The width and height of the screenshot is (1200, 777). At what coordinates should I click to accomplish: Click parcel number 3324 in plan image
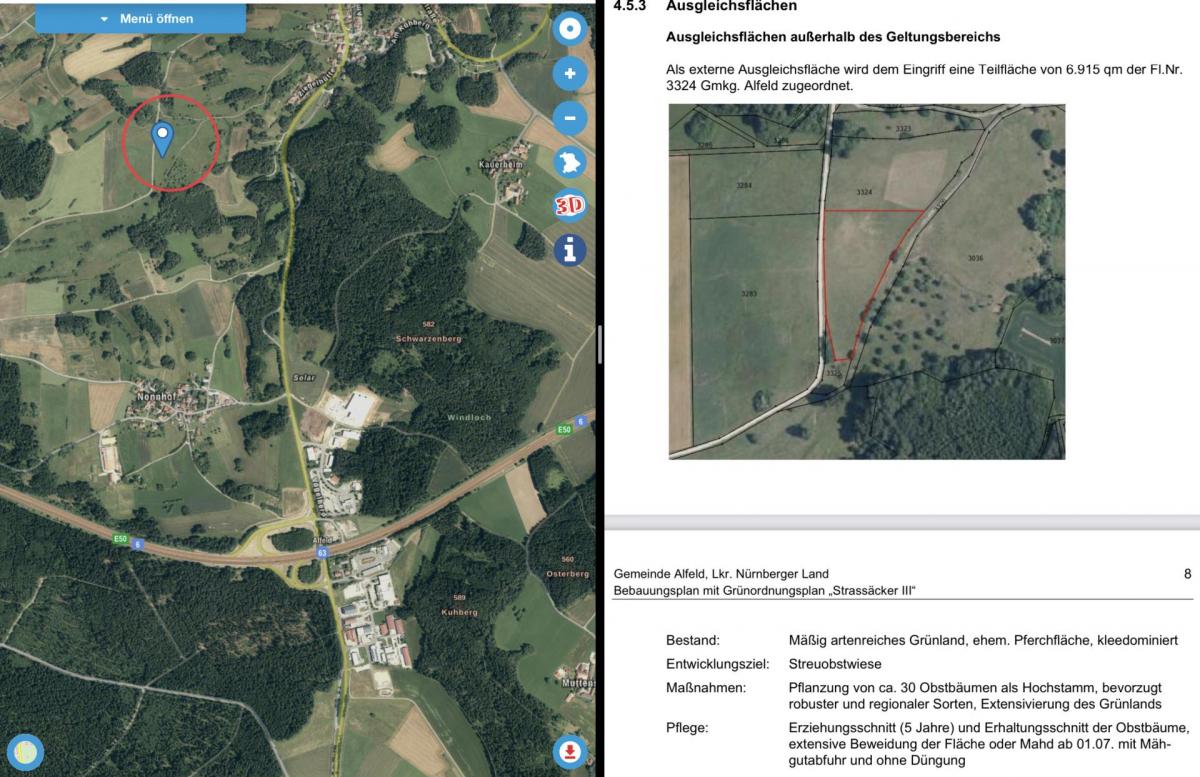pyautogui.click(x=864, y=192)
